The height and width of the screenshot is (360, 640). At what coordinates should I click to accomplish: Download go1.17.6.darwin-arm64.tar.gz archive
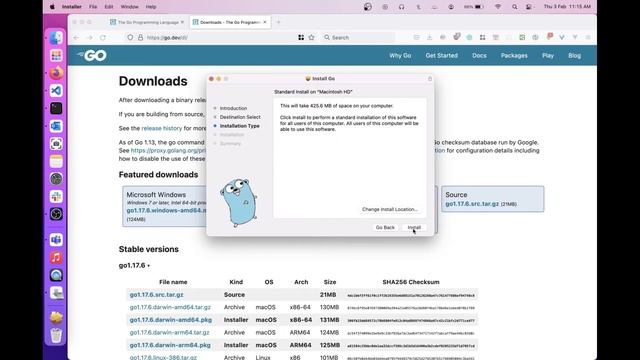[169, 333]
